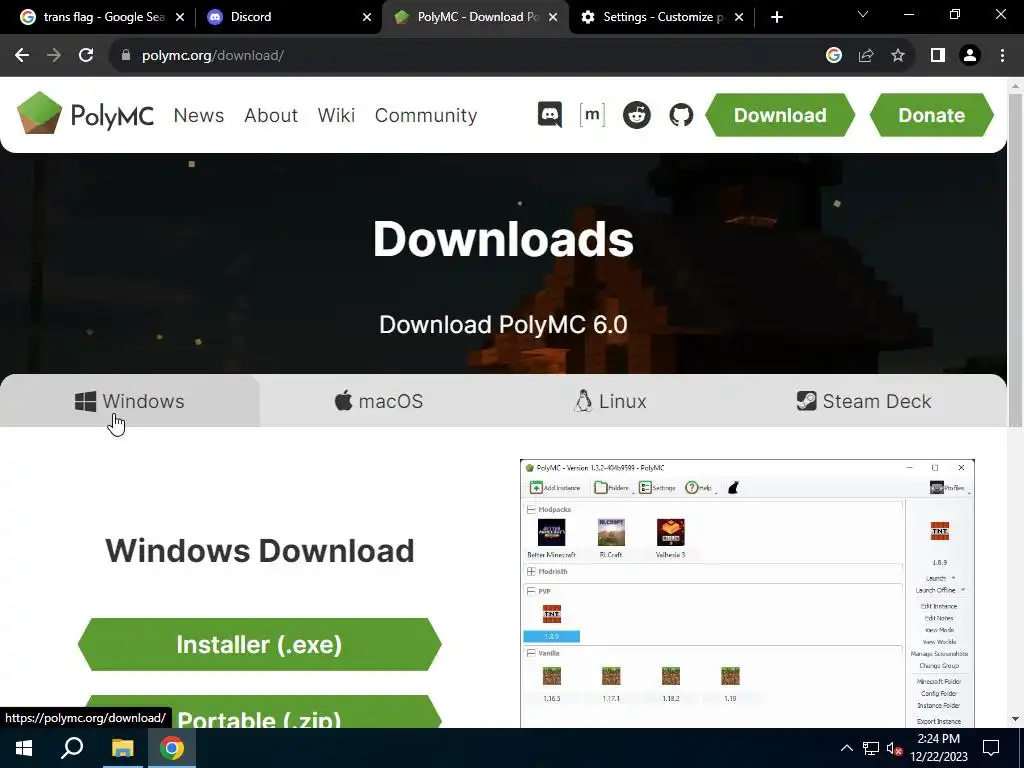This screenshot has height=768, width=1024.
Task: Open the Matrix chat icon link
Action: 592,115
